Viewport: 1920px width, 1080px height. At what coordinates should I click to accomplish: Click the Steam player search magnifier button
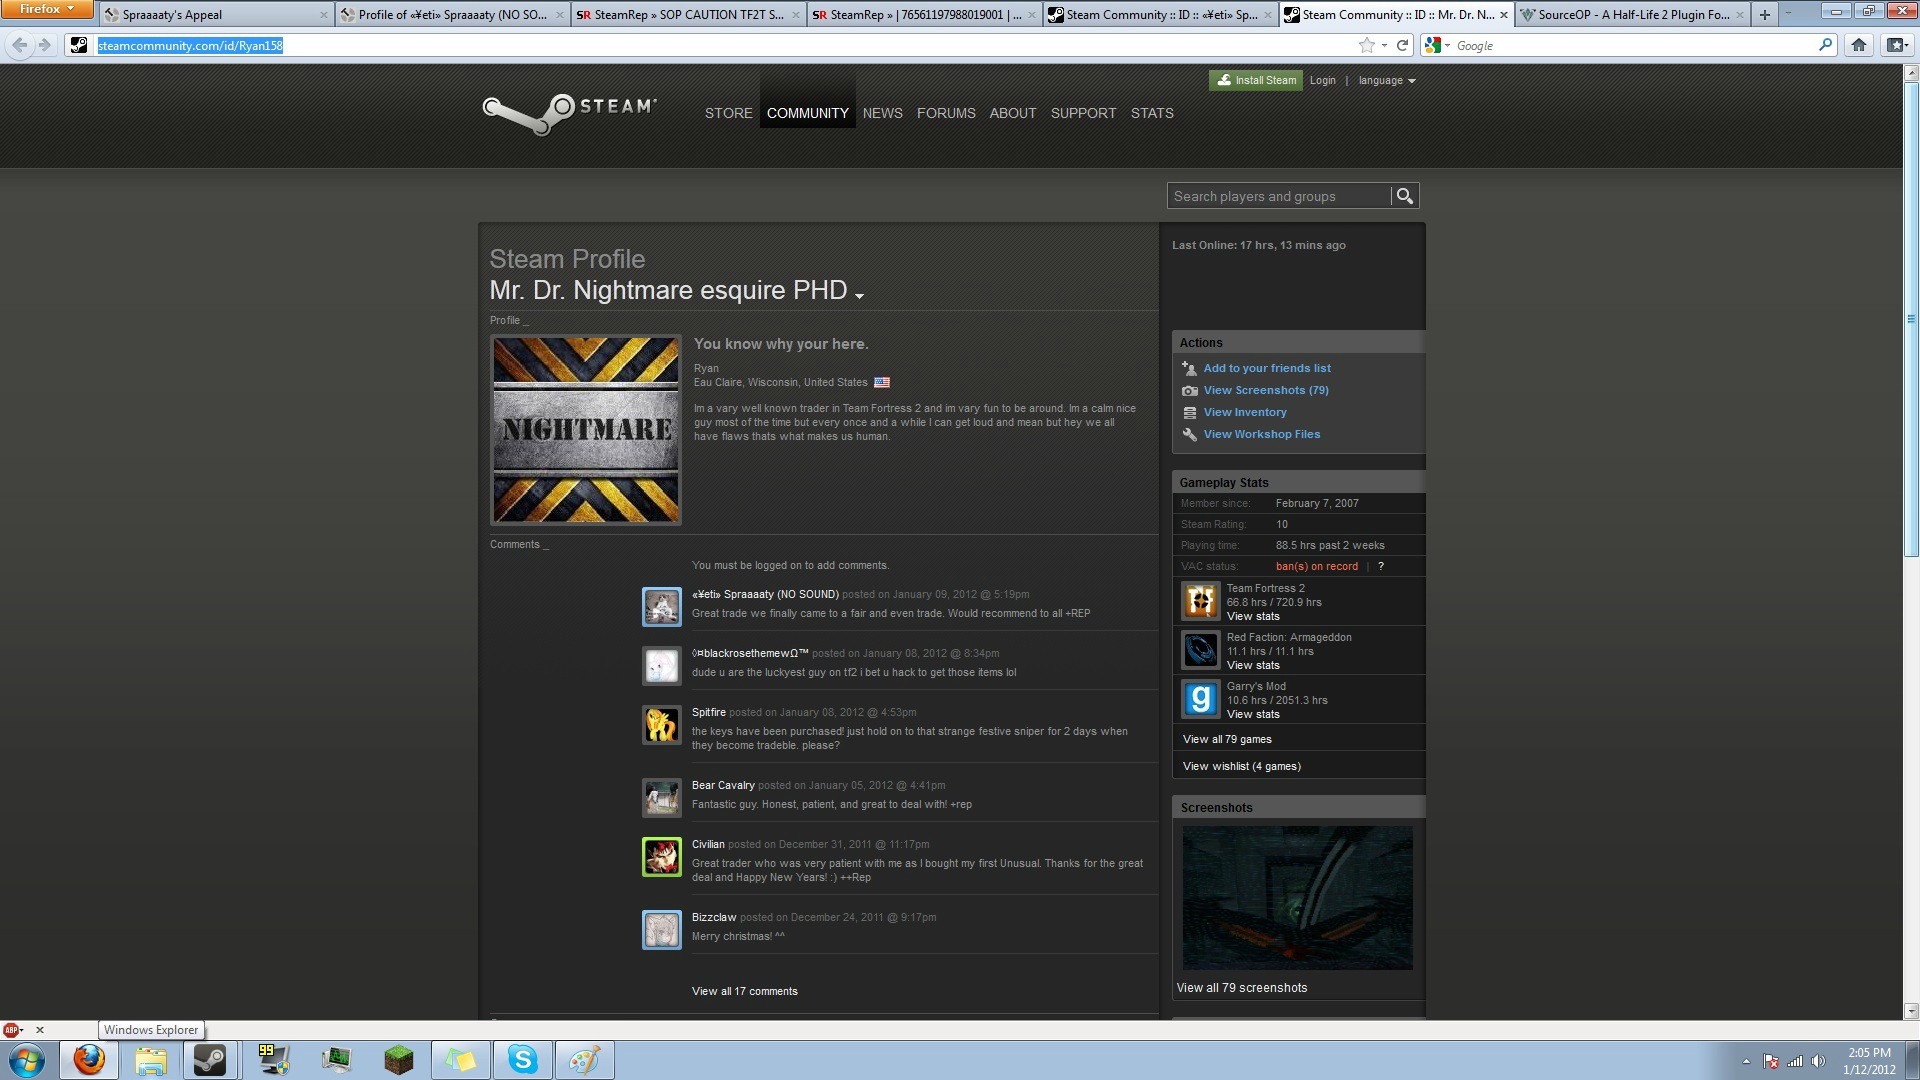point(1405,196)
